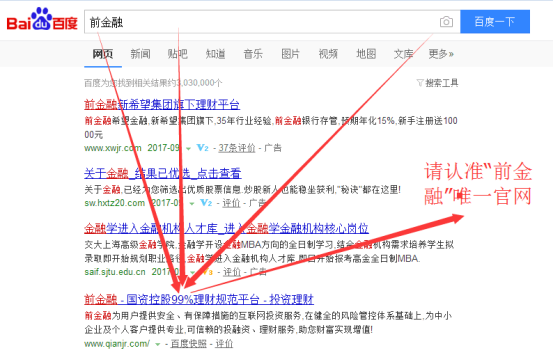
Task: Switch to the 图片 tab
Action: click(290, 54)
